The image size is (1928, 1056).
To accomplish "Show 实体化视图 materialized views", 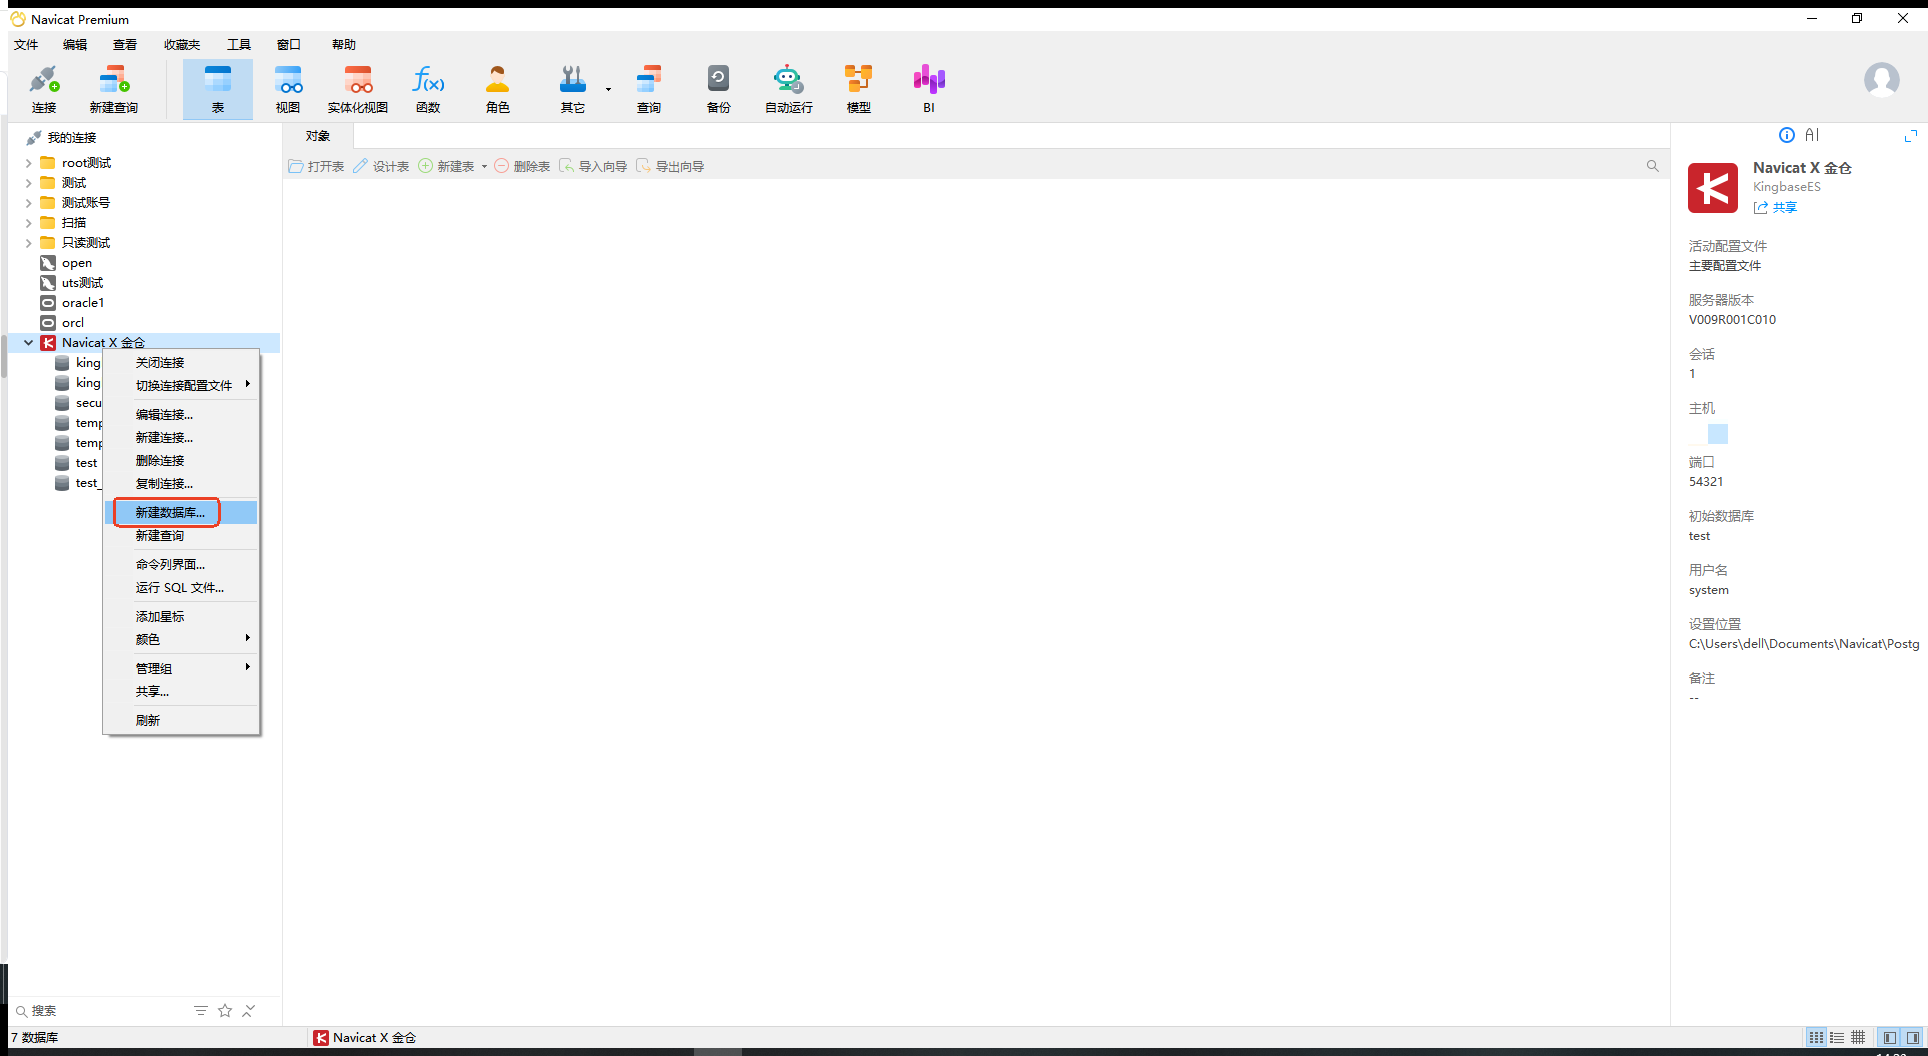I will point(358,90).
